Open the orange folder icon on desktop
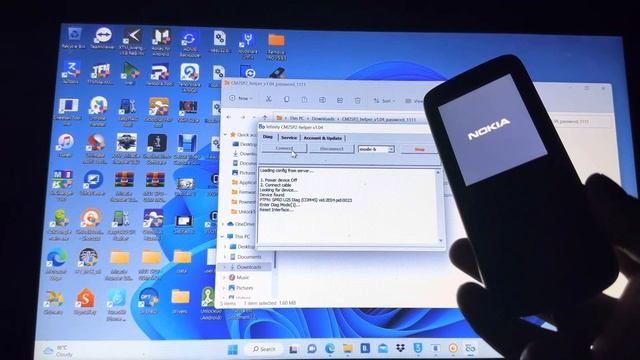640x360 pixels. (276, 46)
